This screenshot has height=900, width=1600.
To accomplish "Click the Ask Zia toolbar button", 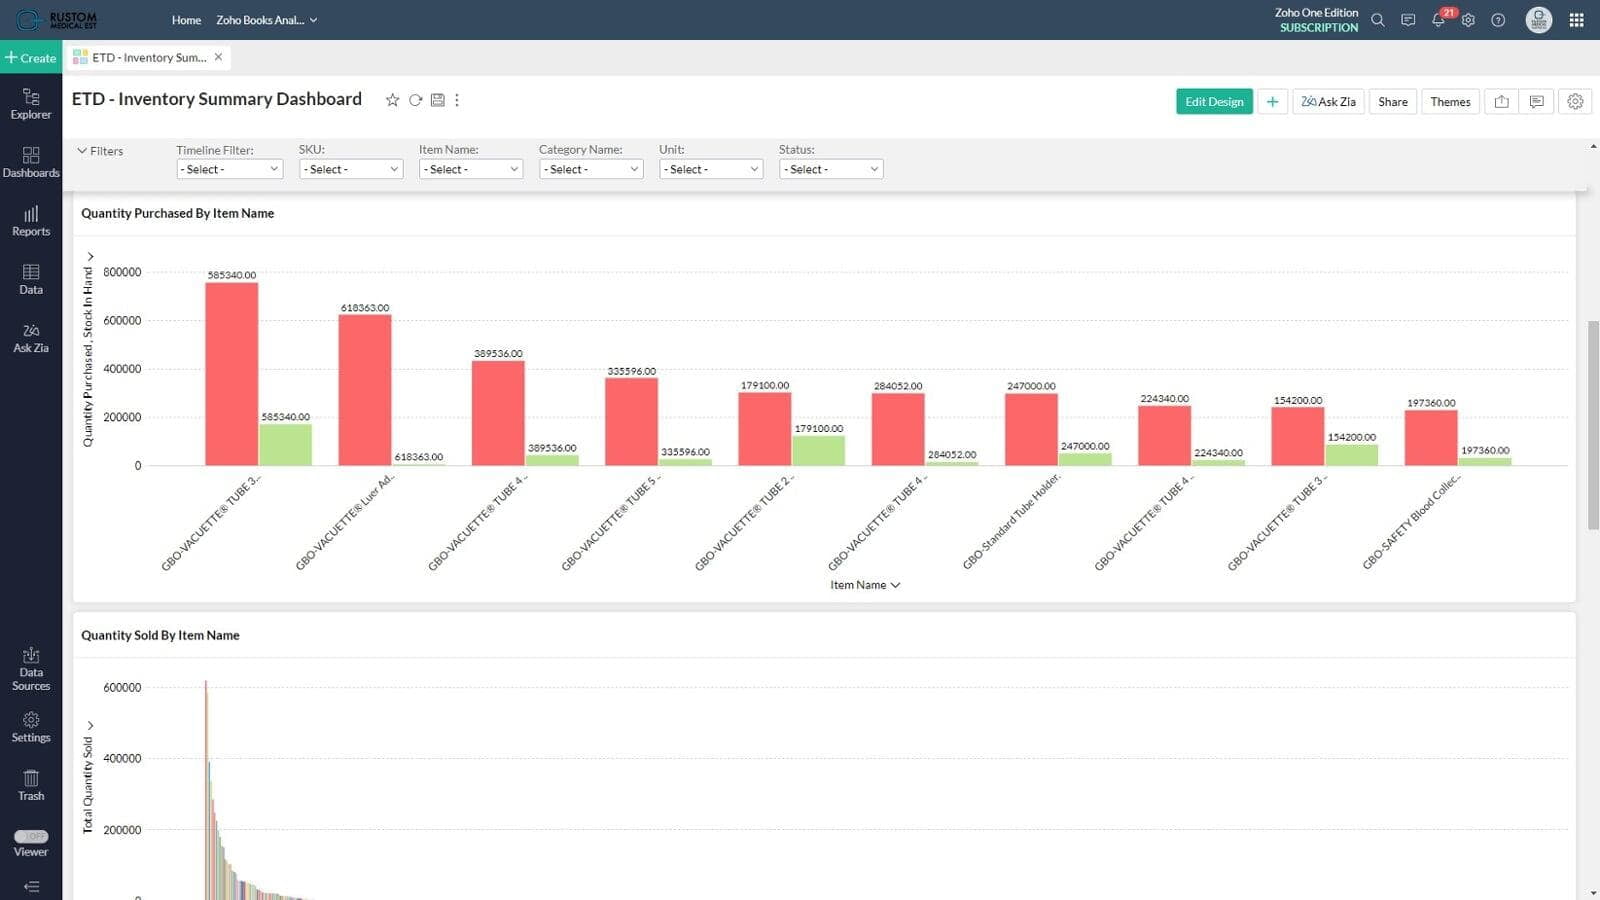I will pyautogui.click(x=1328, y=101).
